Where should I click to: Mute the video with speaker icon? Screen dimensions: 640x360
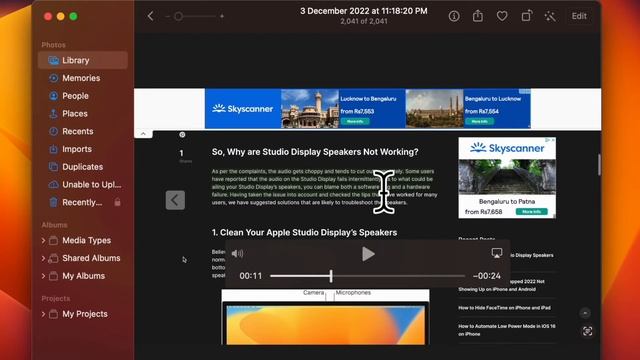[237, 254]
